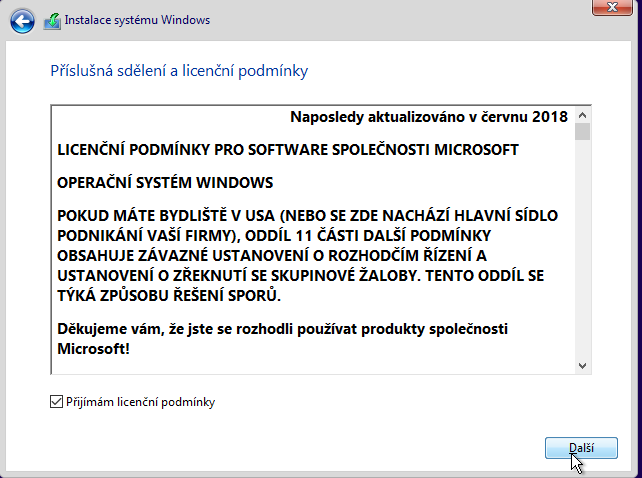Go back using the blue arrow button
The width and height of the screenshot is (642, 478).
tap(24, 20)
